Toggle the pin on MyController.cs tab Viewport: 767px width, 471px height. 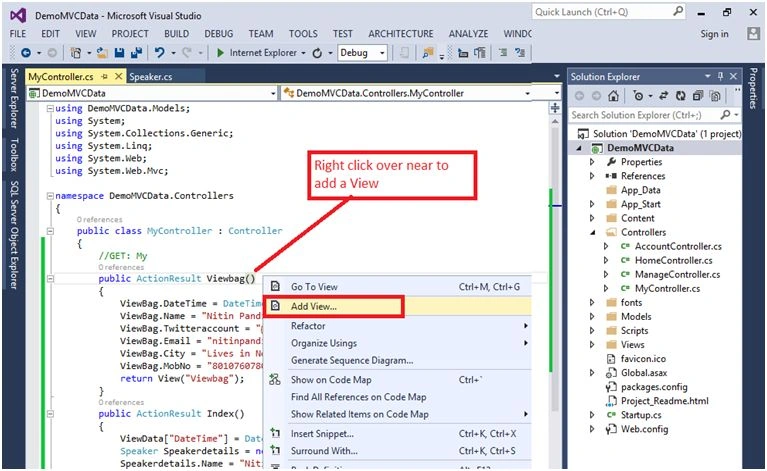104,77
